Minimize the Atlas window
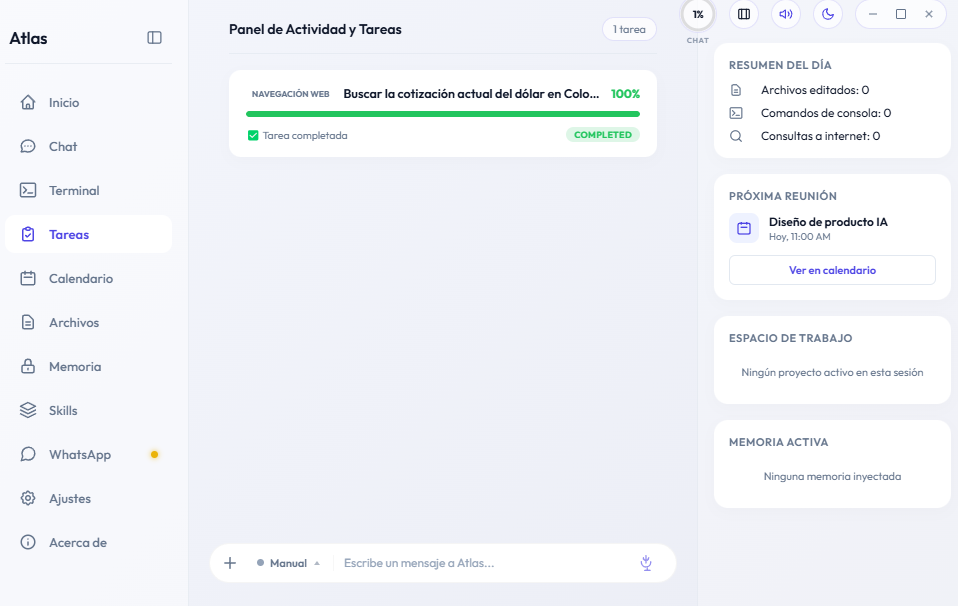The height and width of the screenshot is (606, 958). (872, 14)
